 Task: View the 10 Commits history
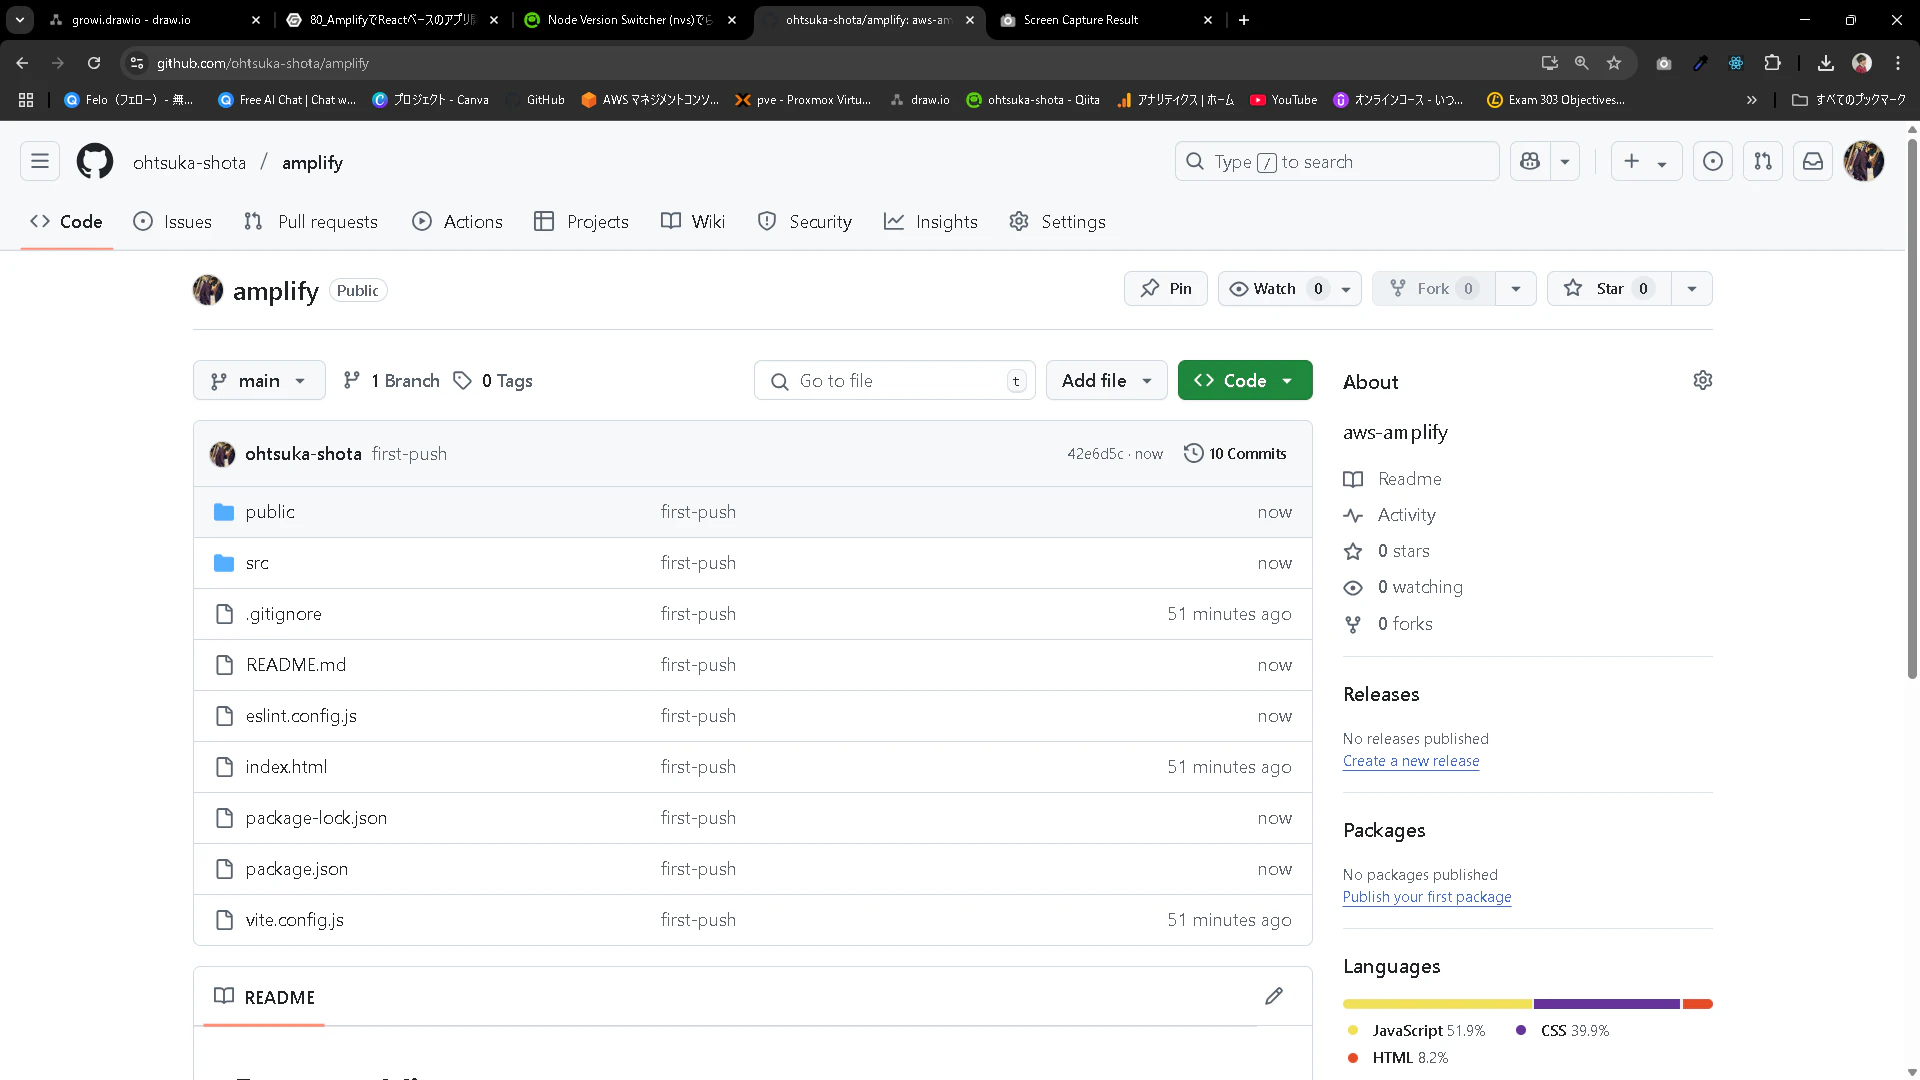click(1235, 454)
